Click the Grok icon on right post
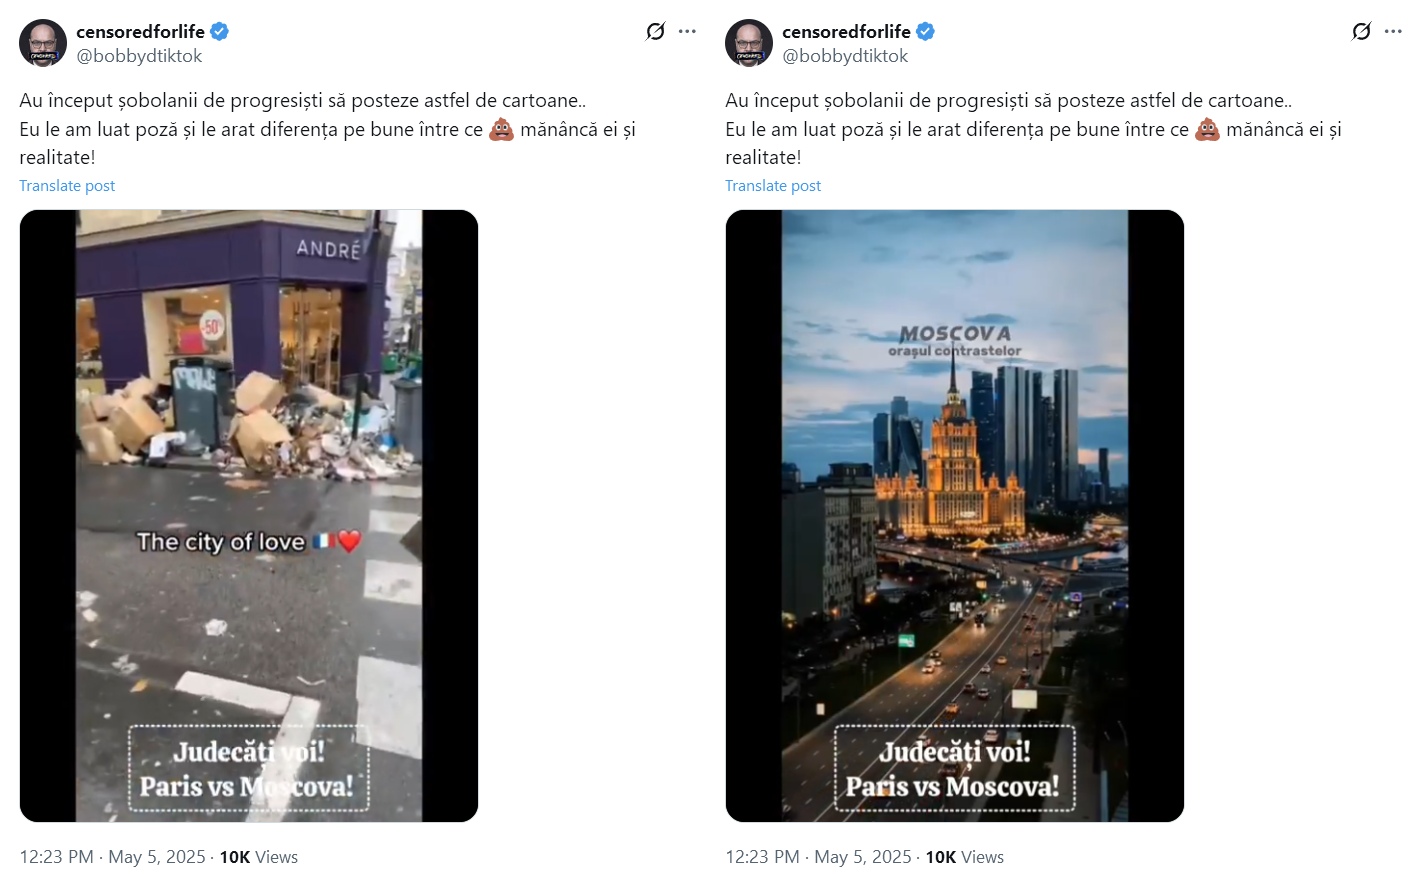The image size is (1420, 878). click(1361, 31)
